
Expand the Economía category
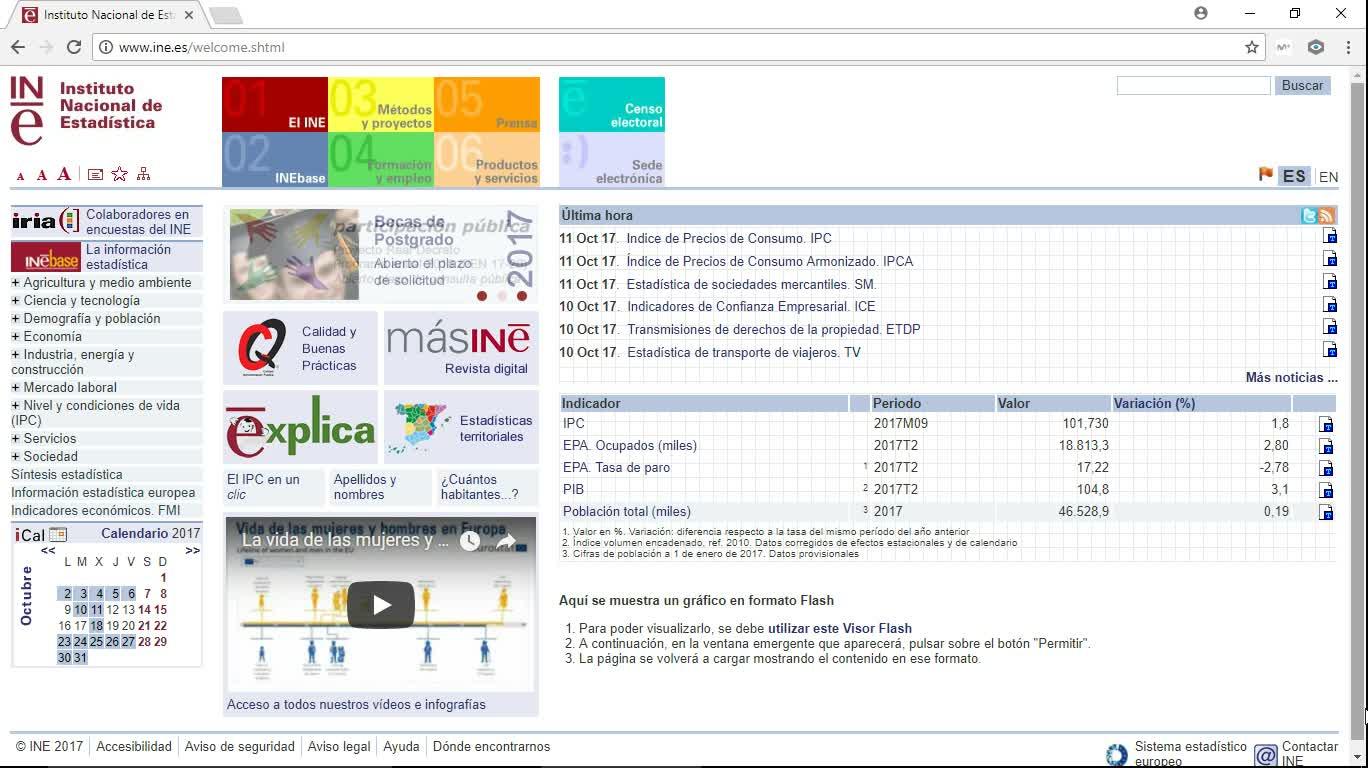[x=15, y=337]
